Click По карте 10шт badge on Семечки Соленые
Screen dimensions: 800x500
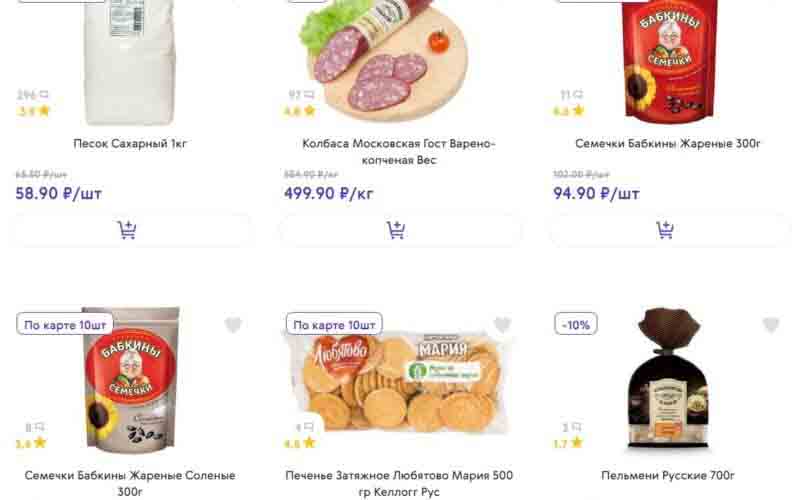pos(65,325)
